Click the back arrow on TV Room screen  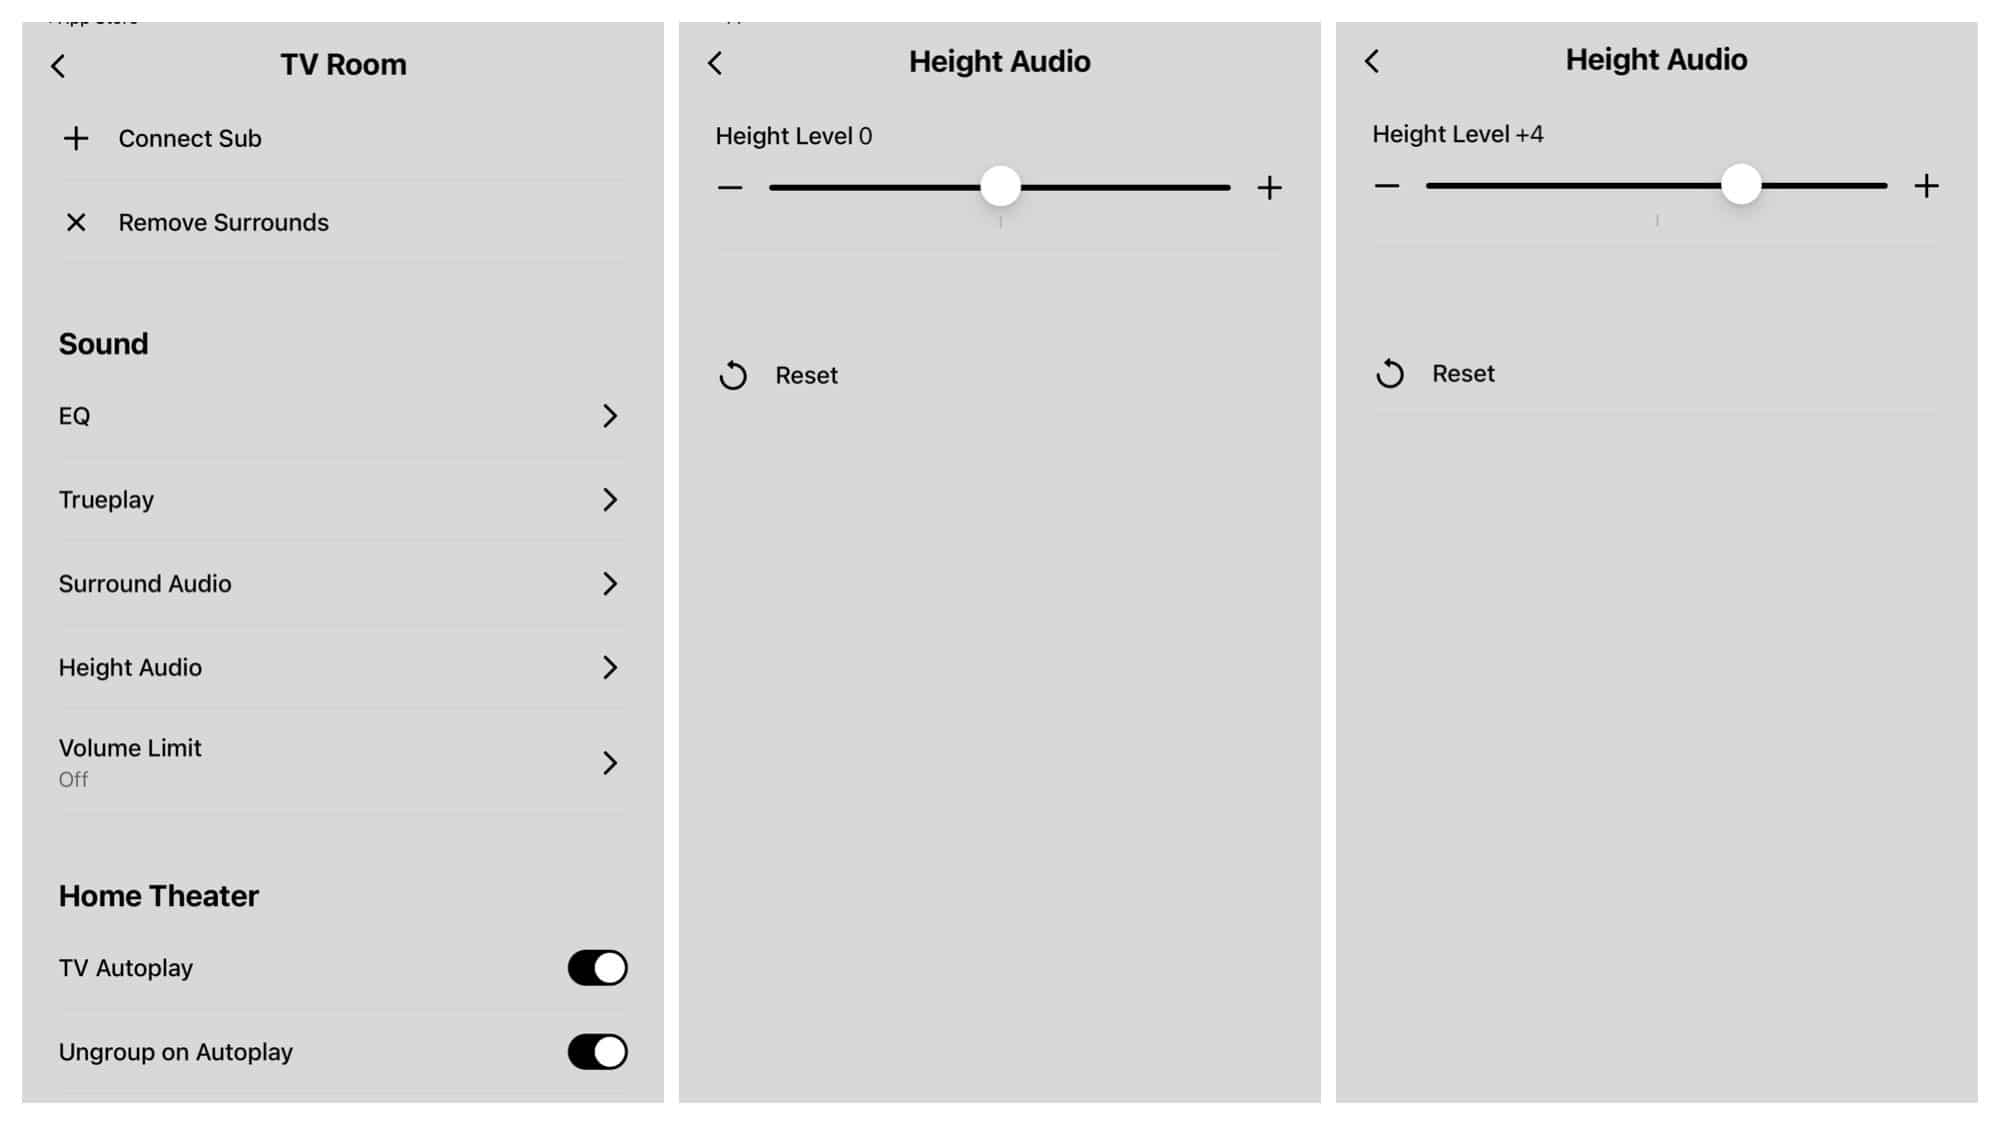(x=60, y=65)
